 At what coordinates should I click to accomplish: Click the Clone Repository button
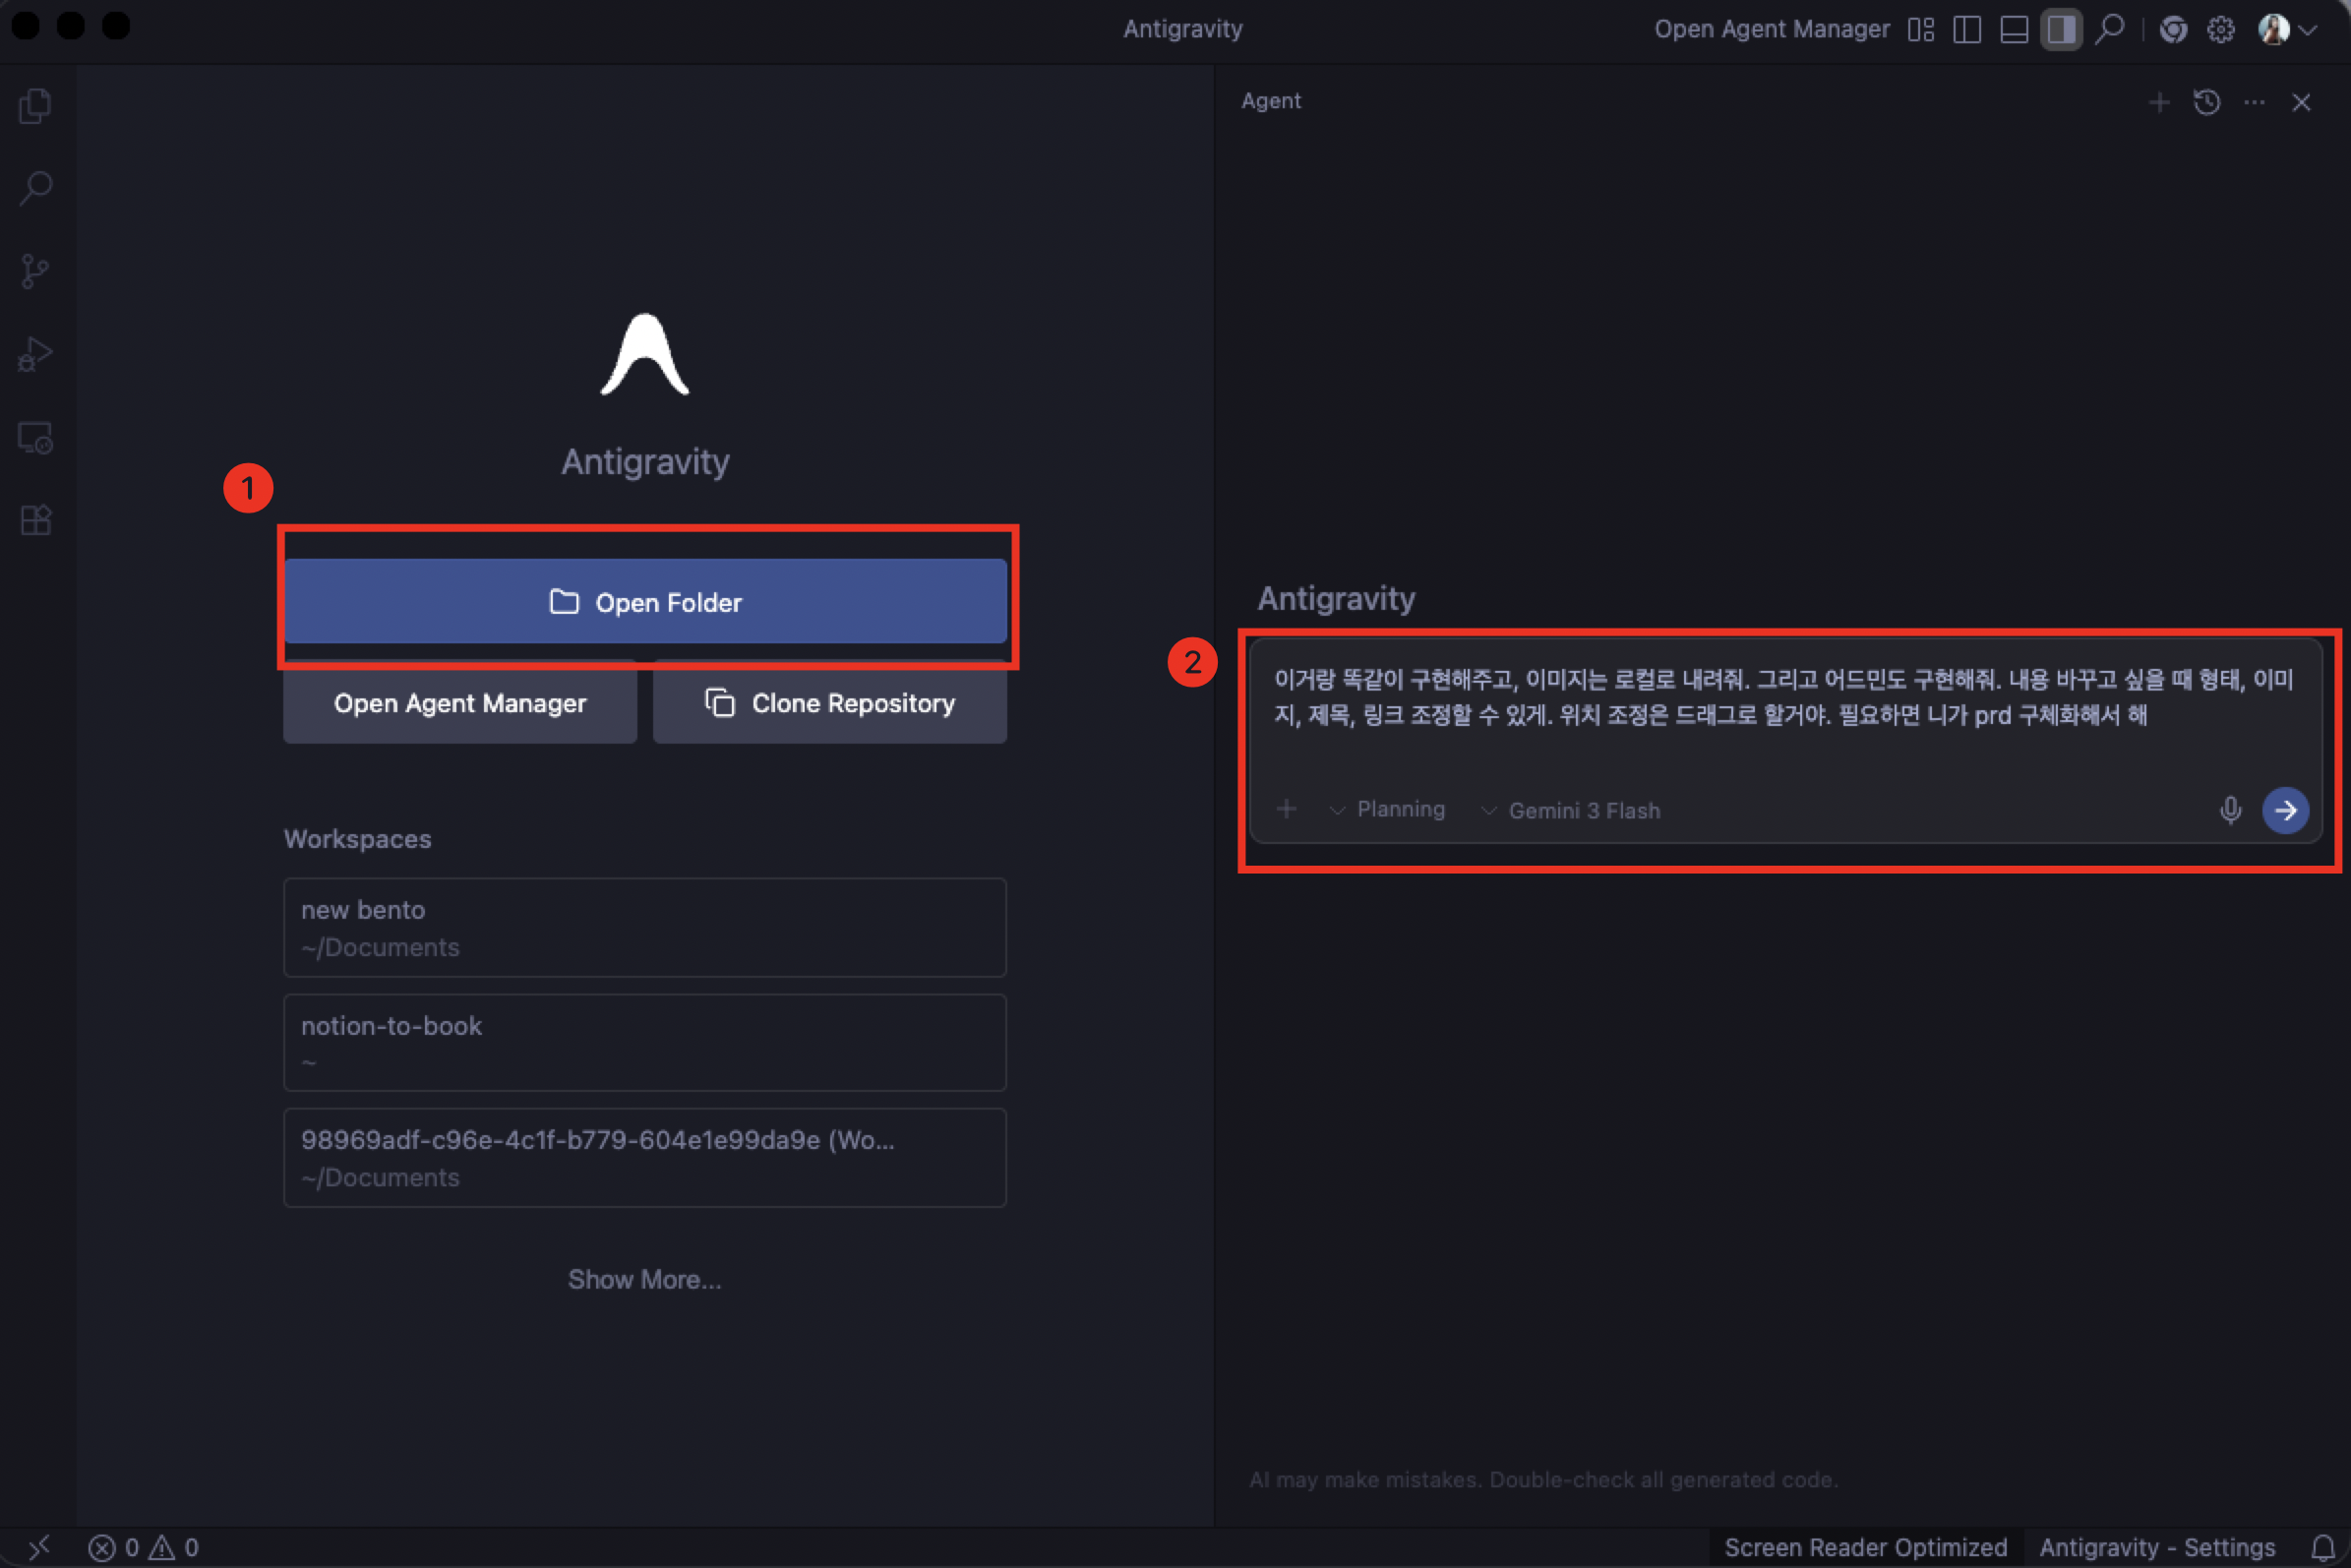pos(829,704)
